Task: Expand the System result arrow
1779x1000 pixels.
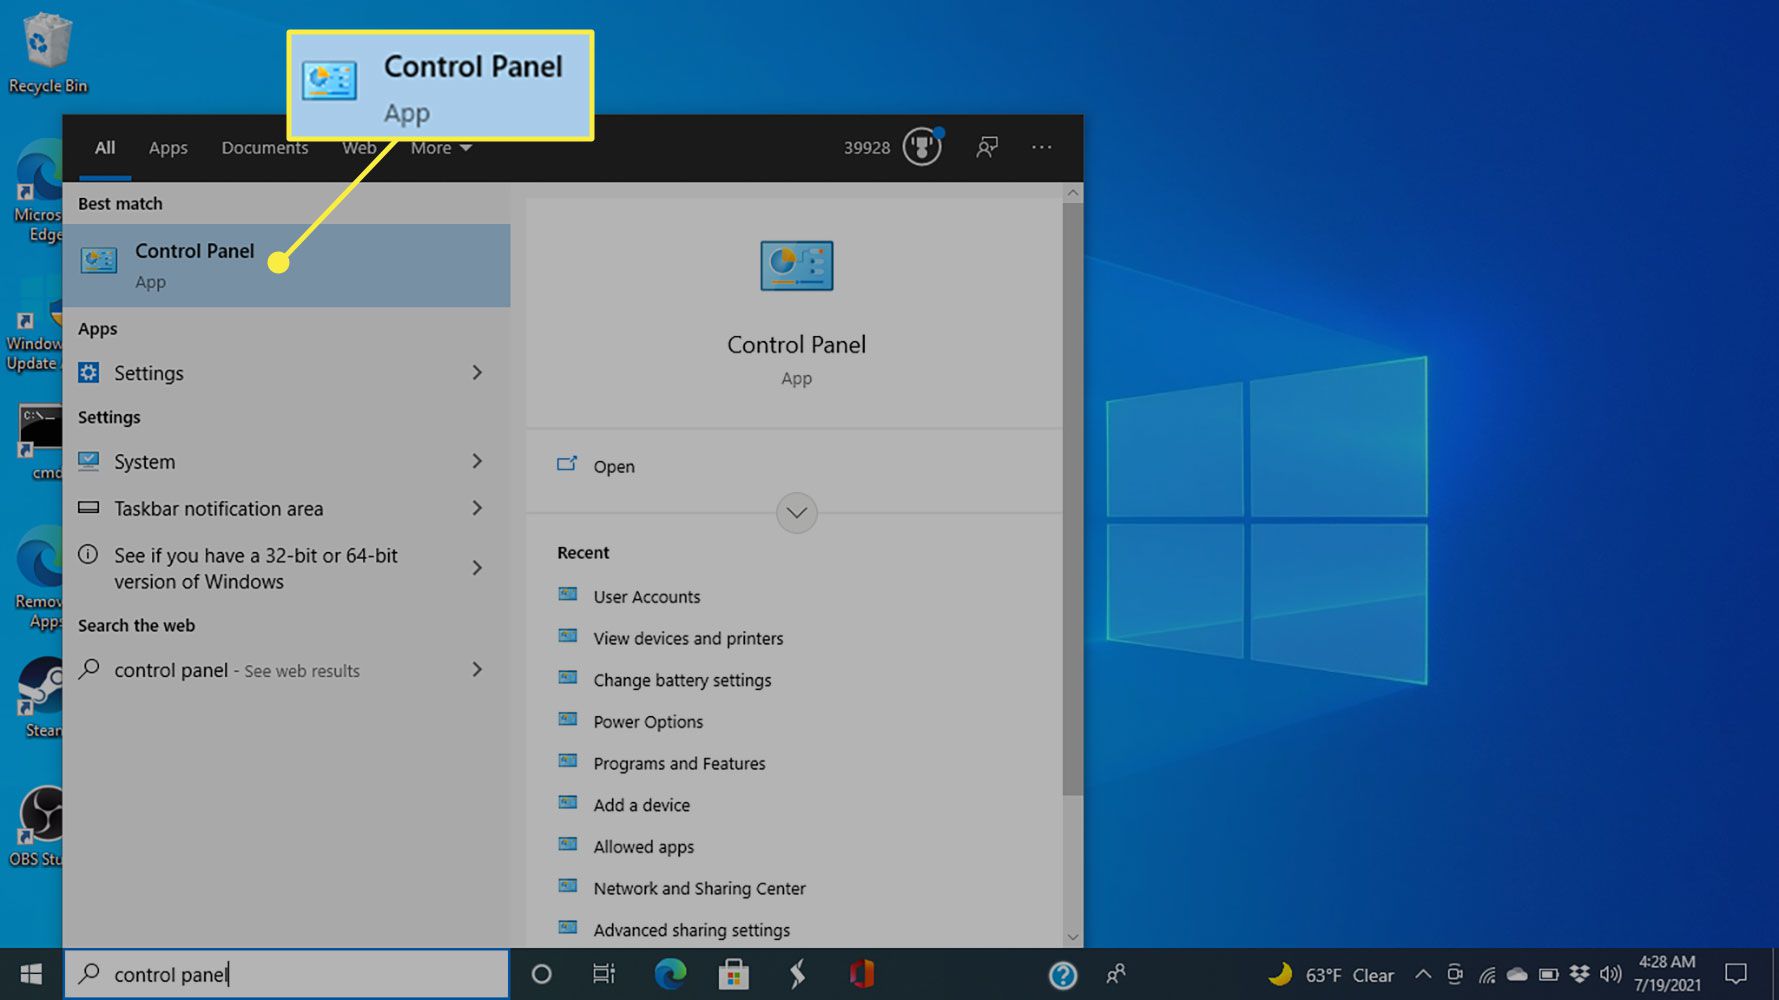Action: click(477, 461)
